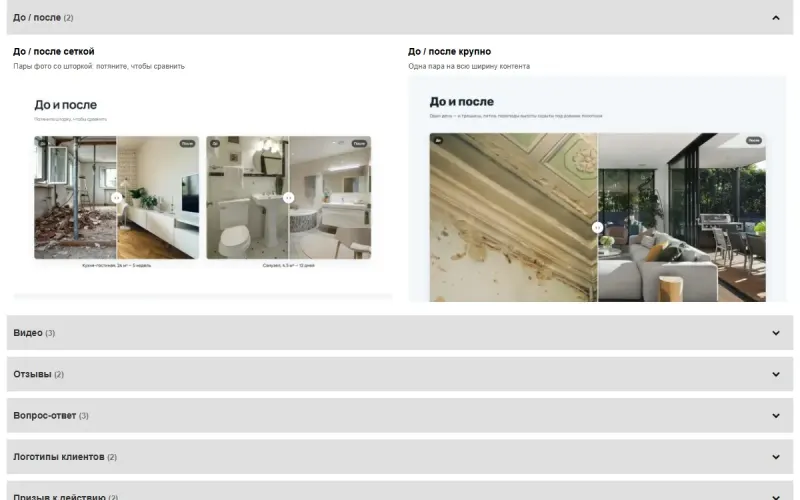Select the До / после крупно block heading
Viewport: 800px width, 500px height.
(x=449, y=52)
